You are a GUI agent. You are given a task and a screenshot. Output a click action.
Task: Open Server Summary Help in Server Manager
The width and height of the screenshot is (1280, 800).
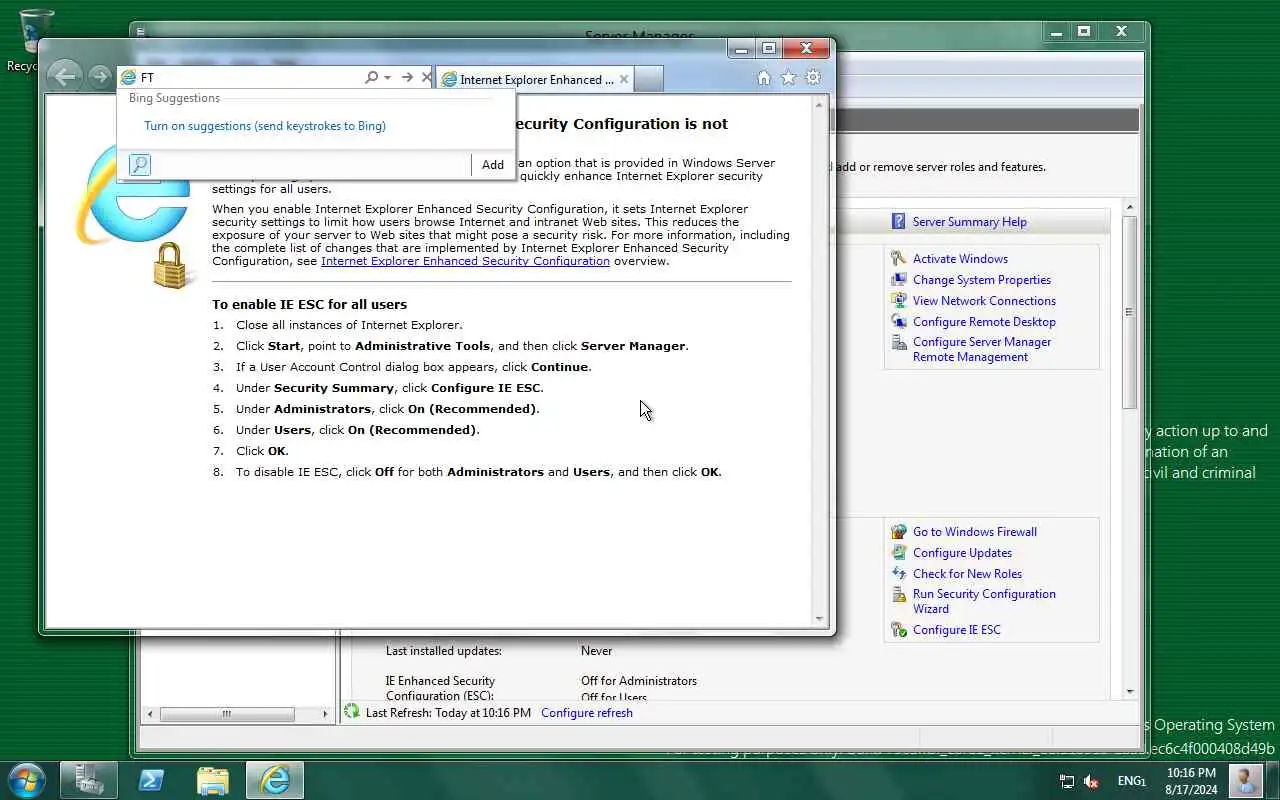click(969, 222)
